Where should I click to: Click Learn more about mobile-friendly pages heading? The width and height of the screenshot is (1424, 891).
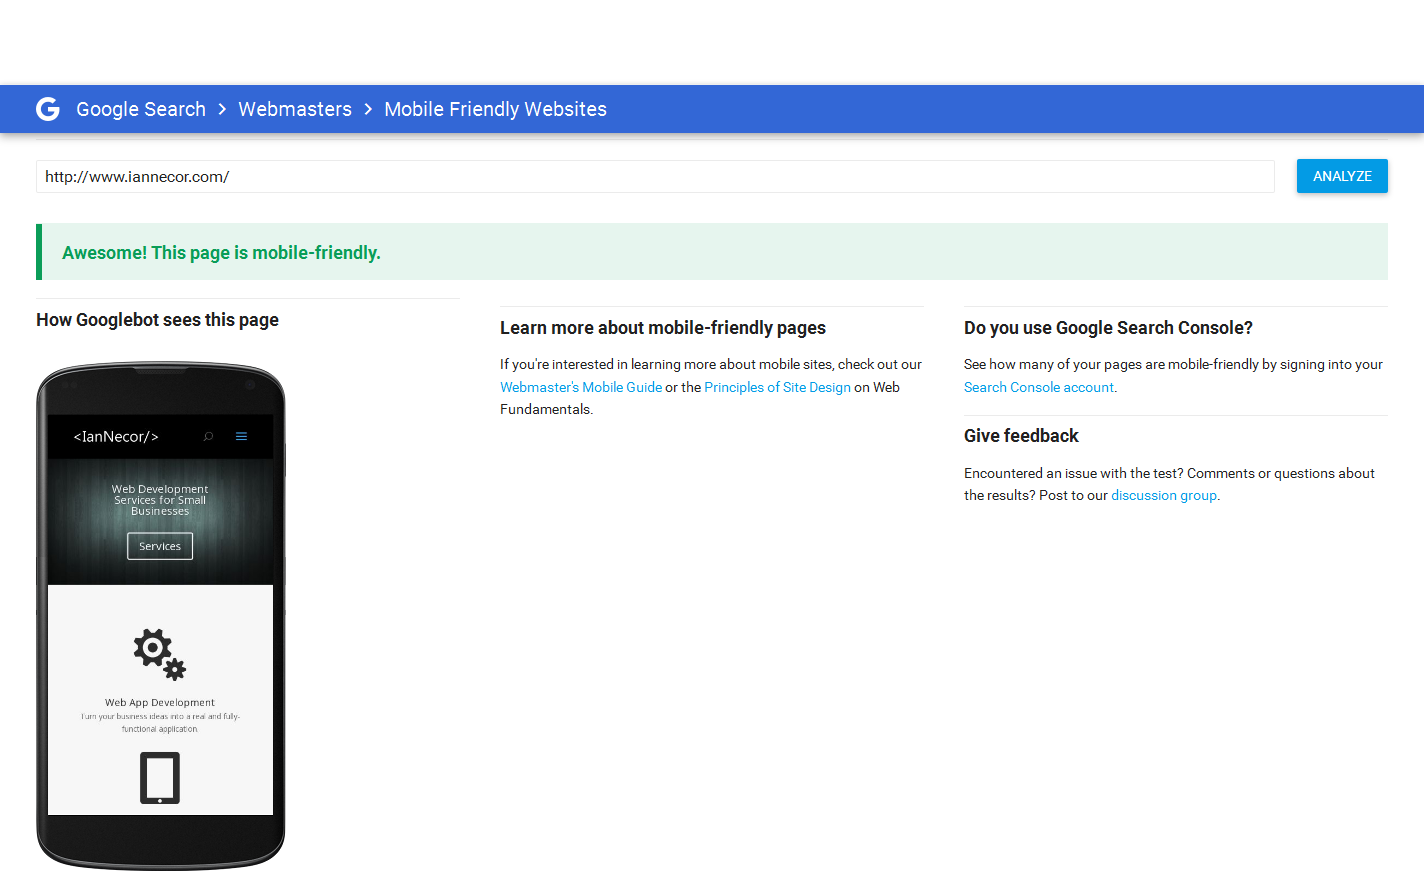tap(663, 328)
